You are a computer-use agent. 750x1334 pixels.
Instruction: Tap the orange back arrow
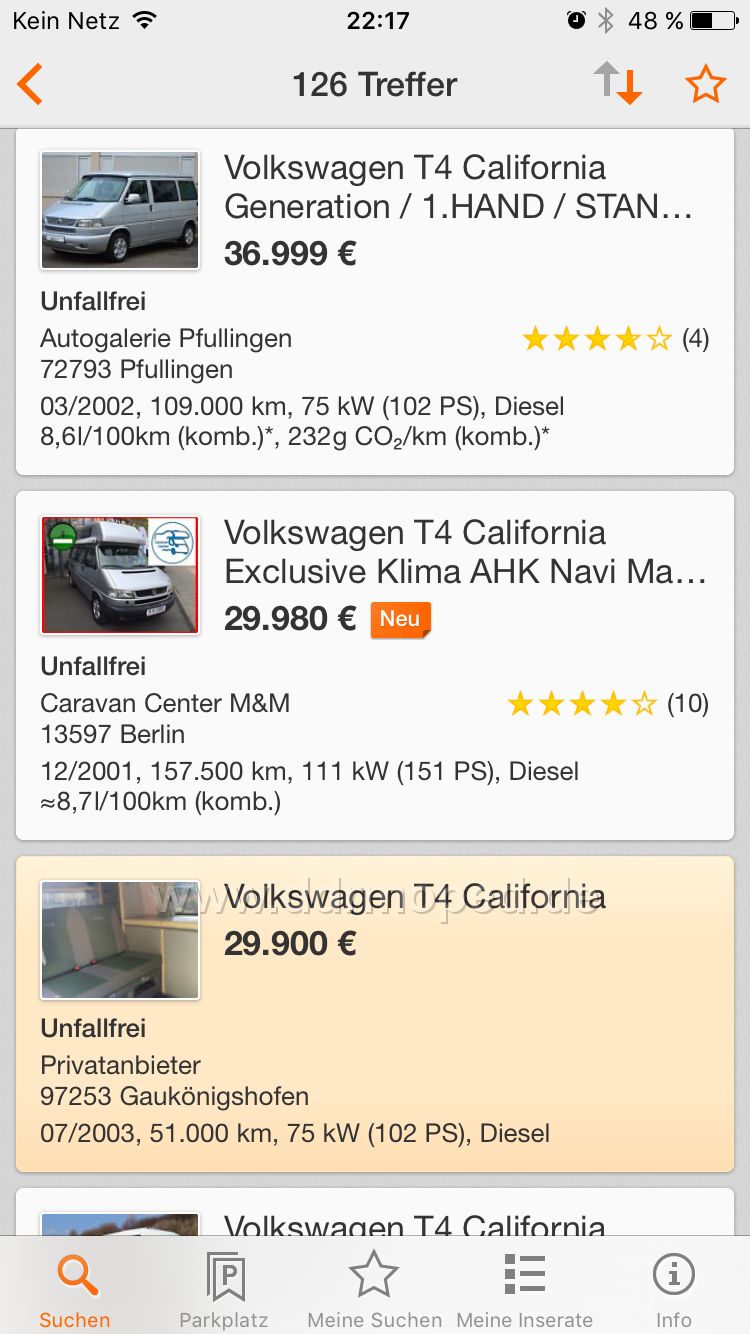30,85
